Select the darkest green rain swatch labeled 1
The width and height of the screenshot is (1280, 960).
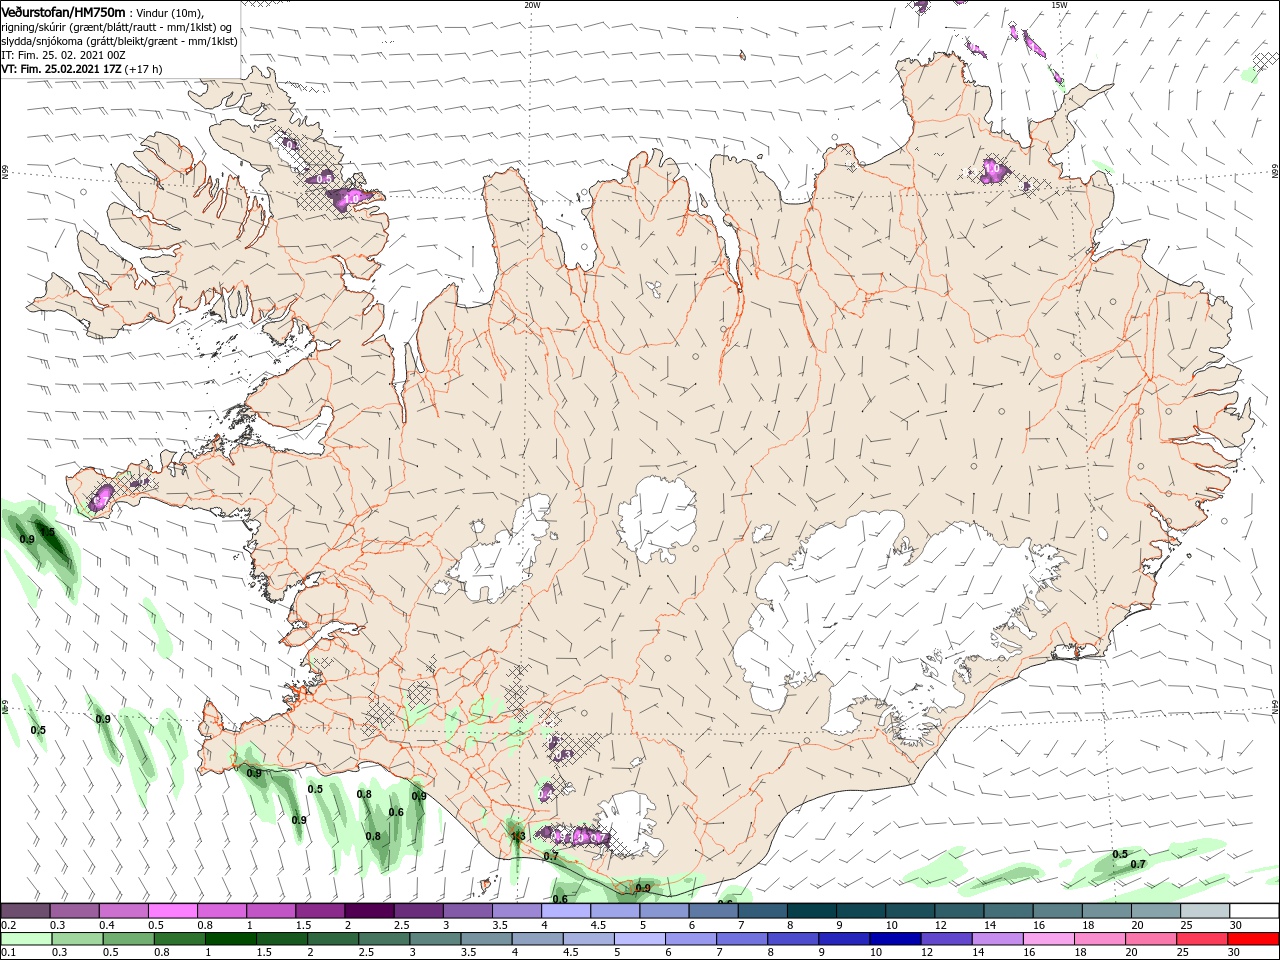click(x=230, y=939)
